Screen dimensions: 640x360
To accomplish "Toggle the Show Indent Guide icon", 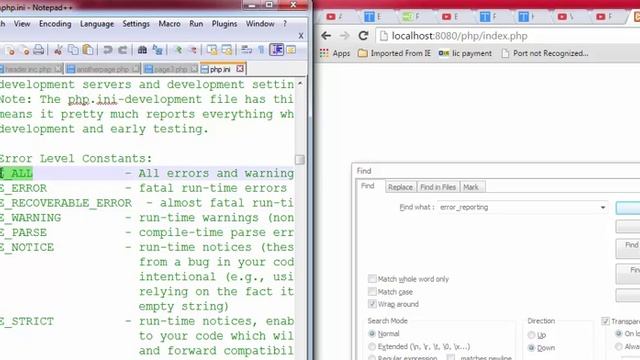I will tap(277, 50).
